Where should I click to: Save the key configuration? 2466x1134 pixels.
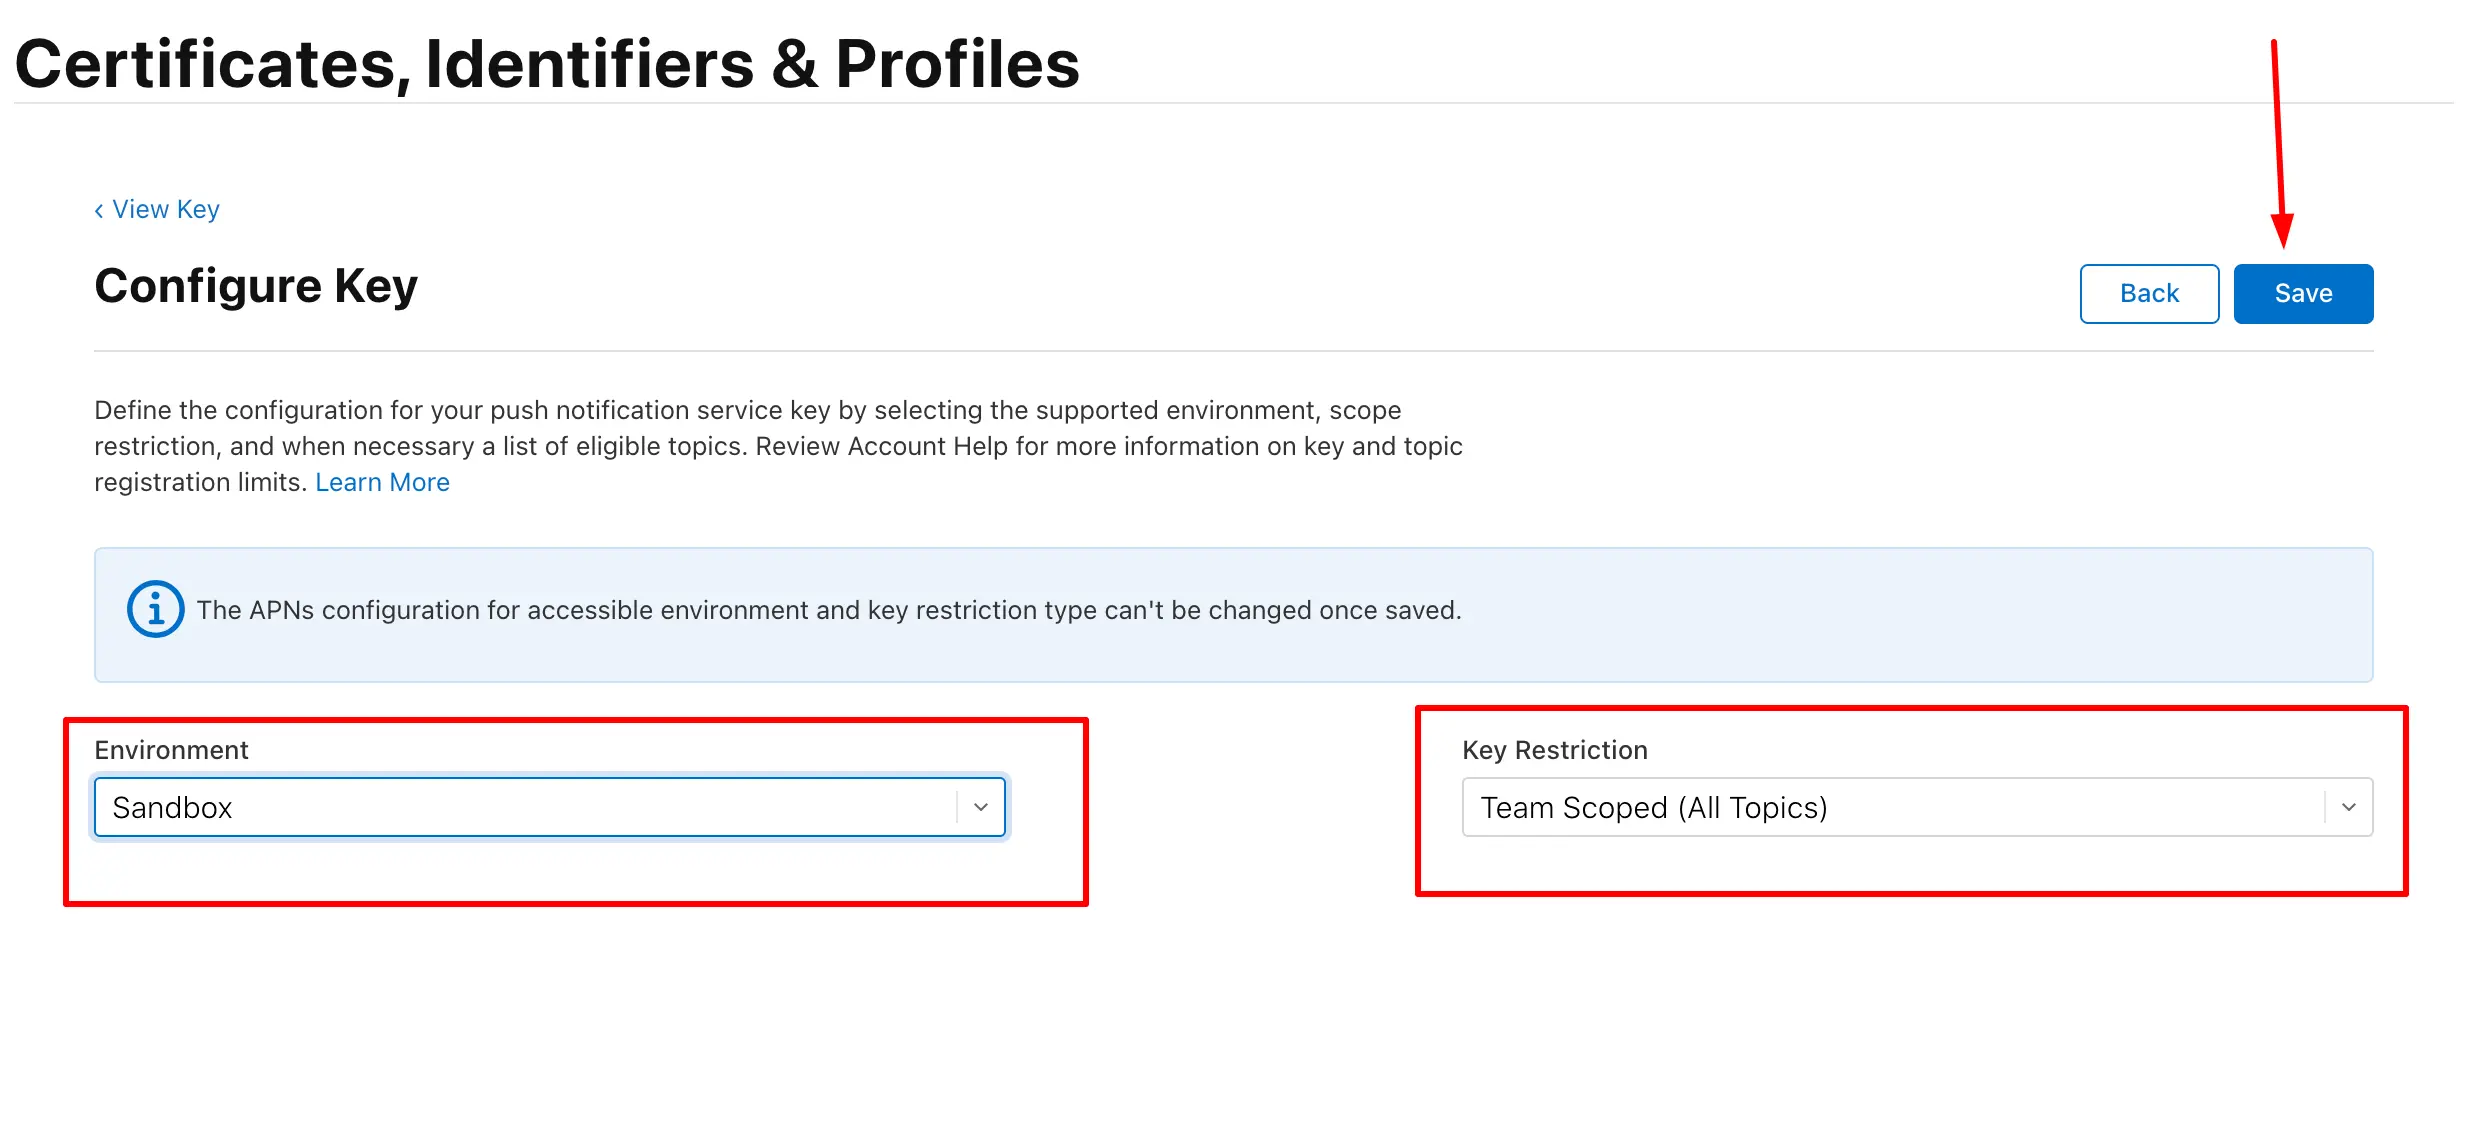pyautogui.click(x=2303, y=293)
